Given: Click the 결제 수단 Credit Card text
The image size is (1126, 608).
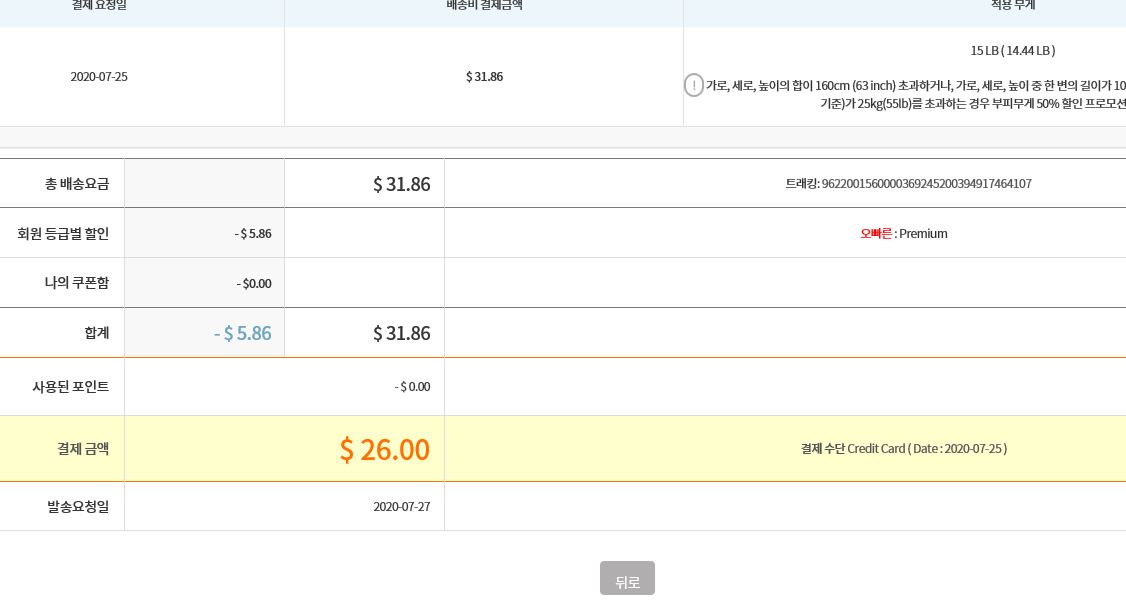Looking at the screenshot, I should click(x=903, y=449).
